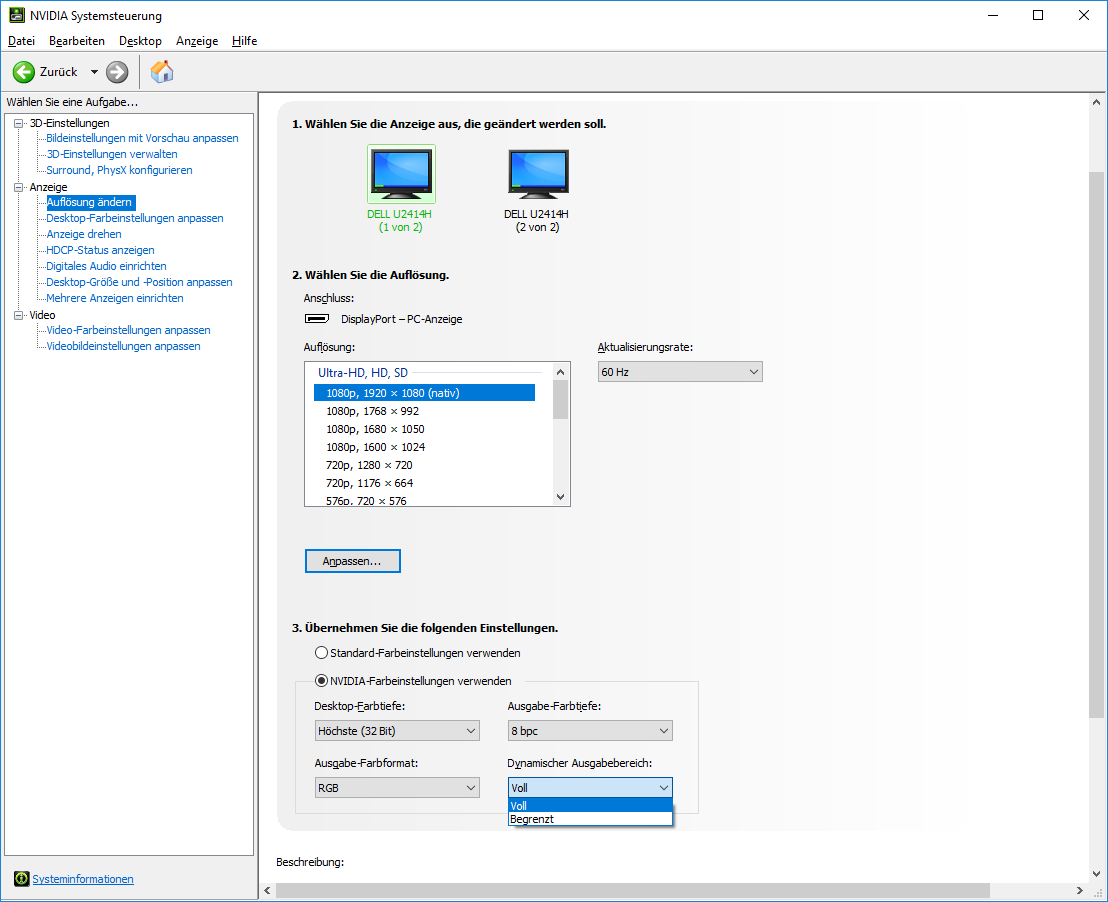Click the DisplayPort connector icon
The width and height of the screenshot is (1108, 902).
point(317,319)
